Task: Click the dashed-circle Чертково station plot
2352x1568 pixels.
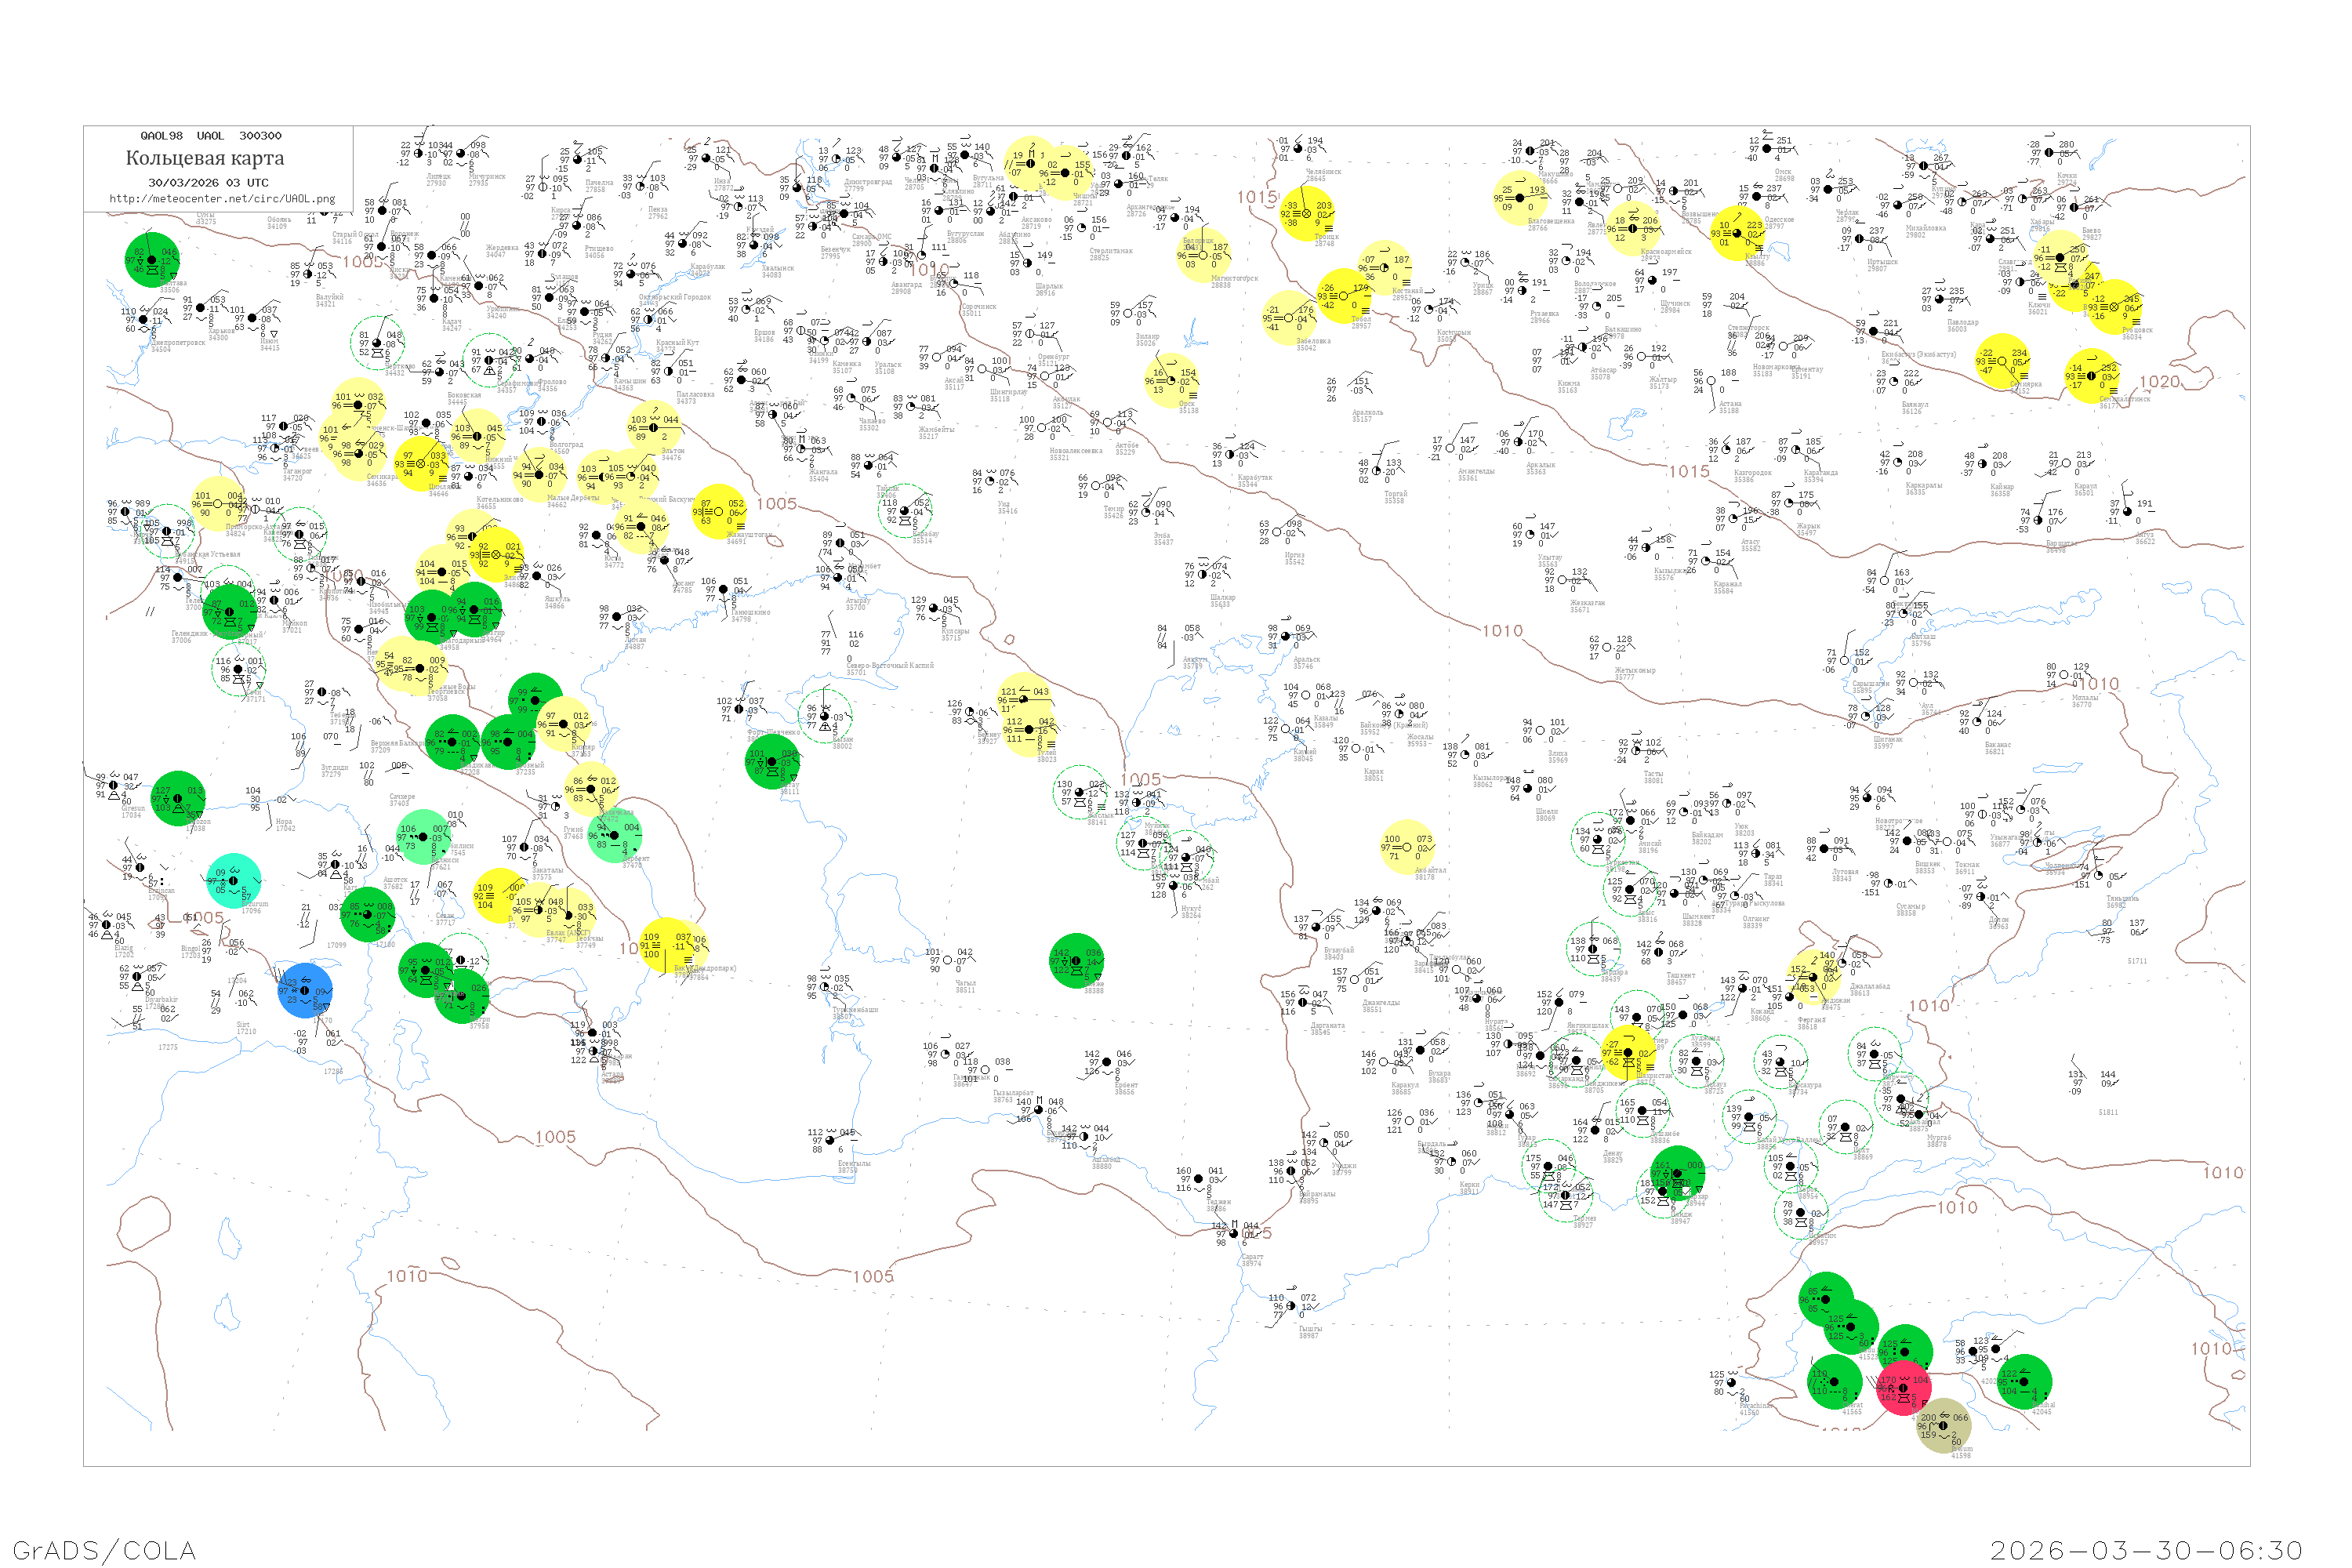Action: 377,343
